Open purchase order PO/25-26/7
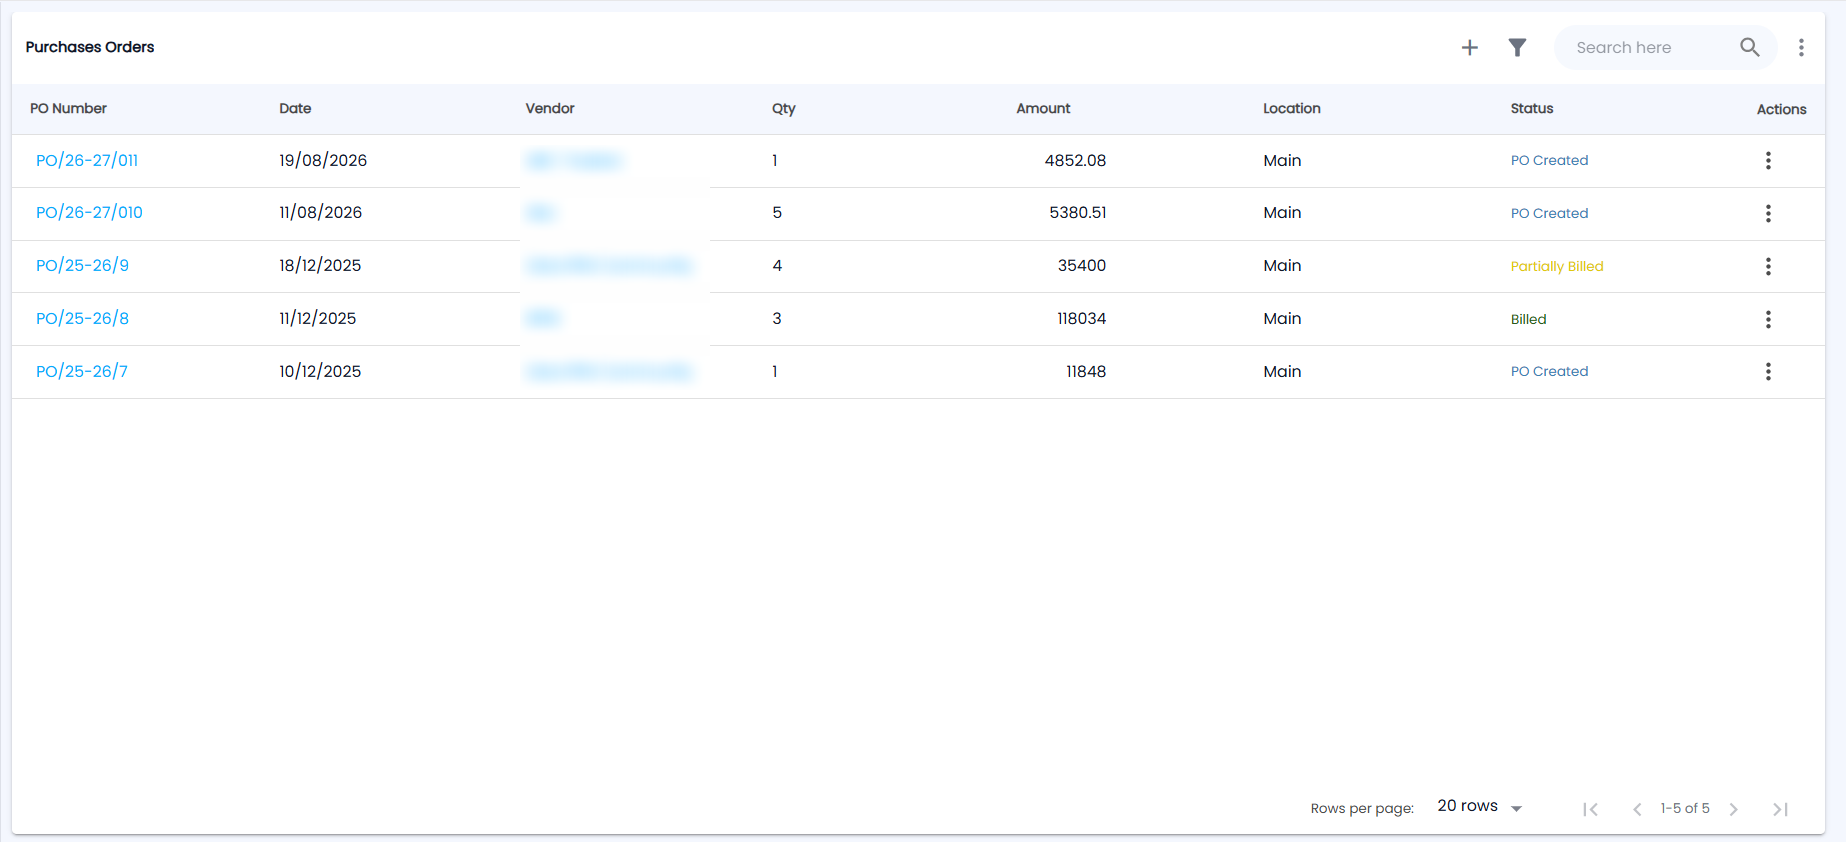Screen dimensions: 1846x842 82,371
